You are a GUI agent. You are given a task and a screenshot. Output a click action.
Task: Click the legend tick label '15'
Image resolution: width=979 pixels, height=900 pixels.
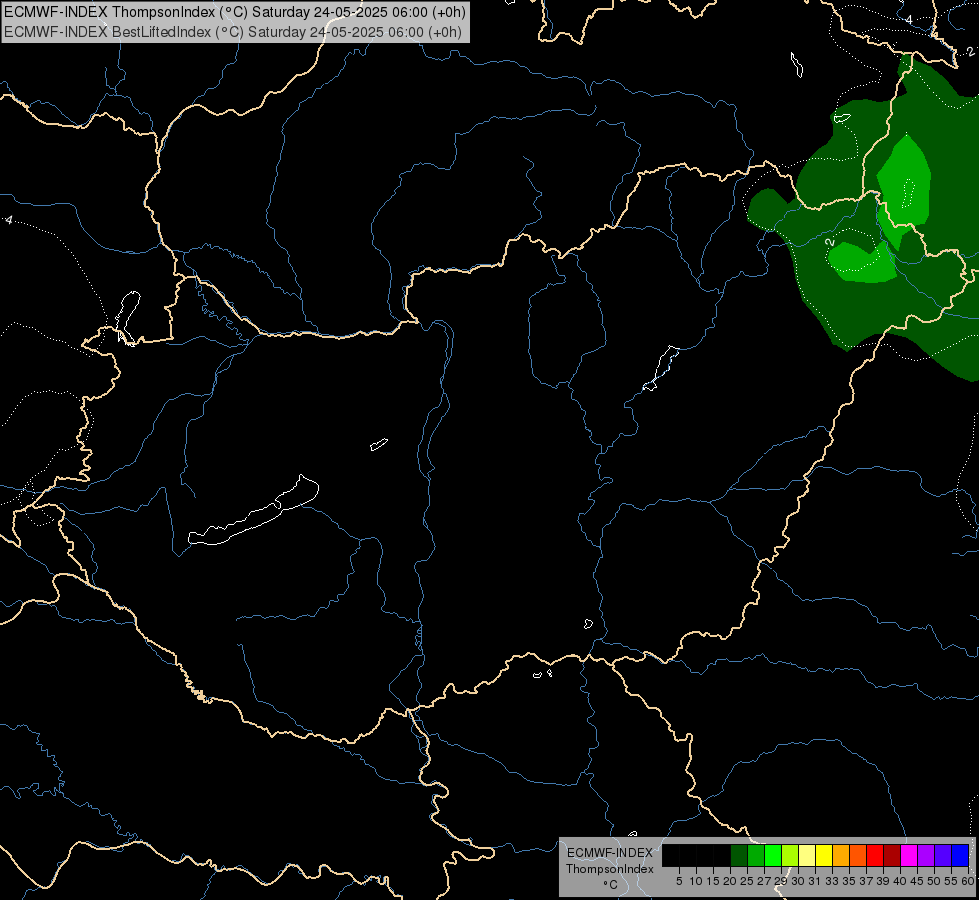[x=713, y=881]
